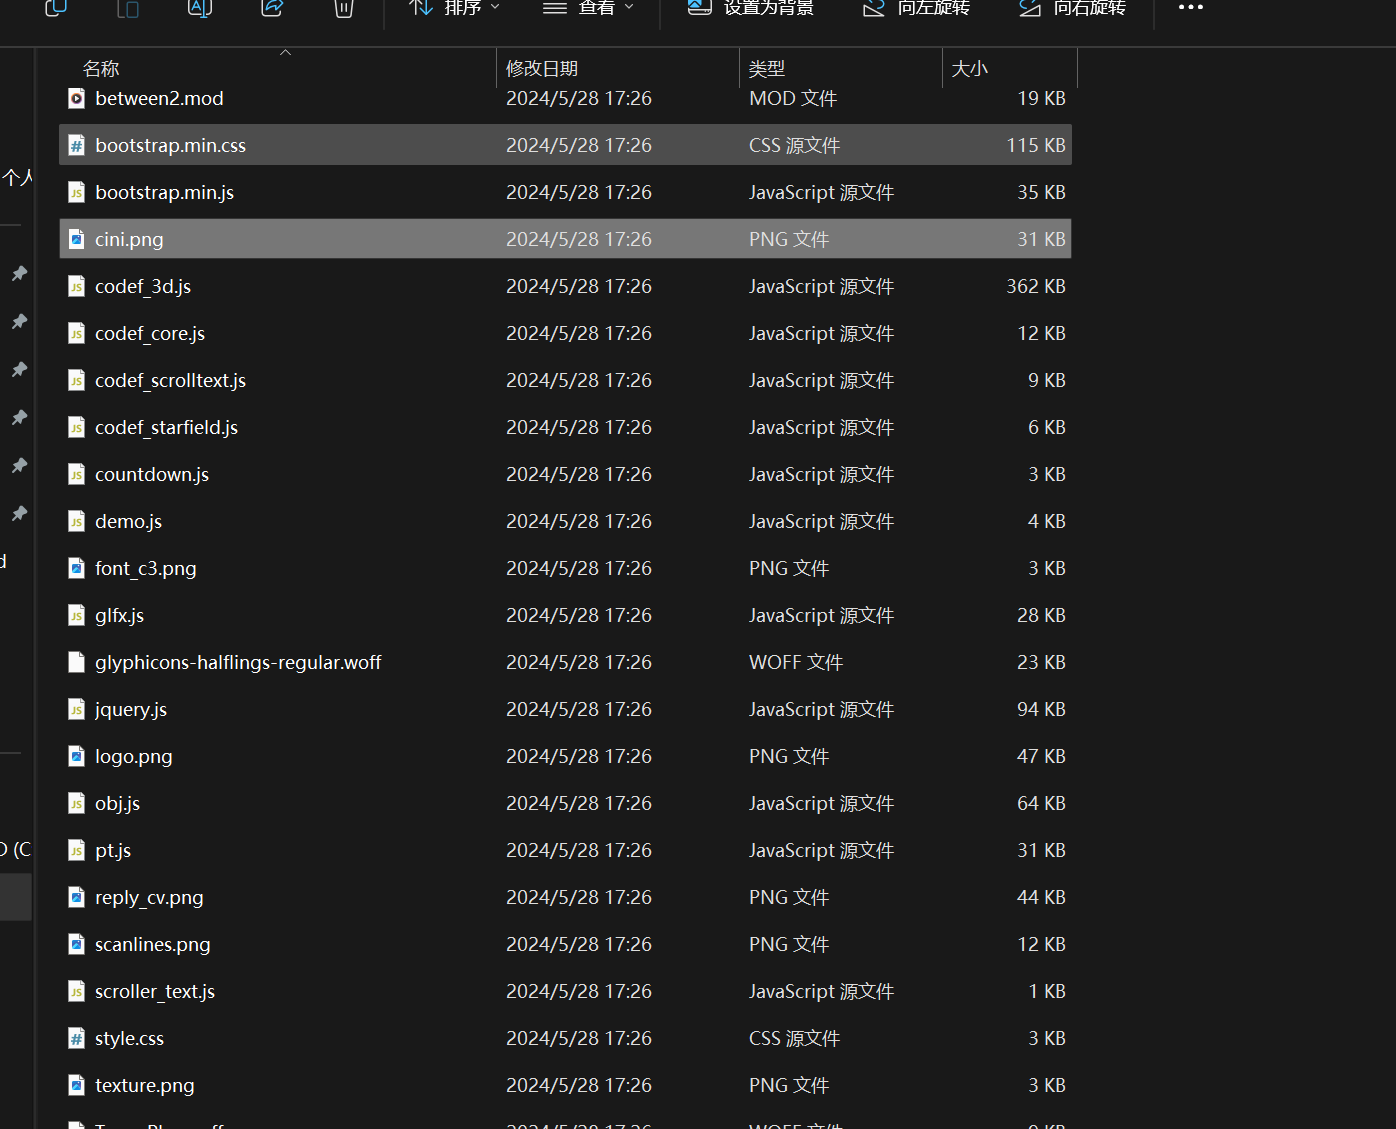Click the JS icon of countdown.js
The width and height of the screenshot is (1396, 1129).
click(x=76, y=474)
